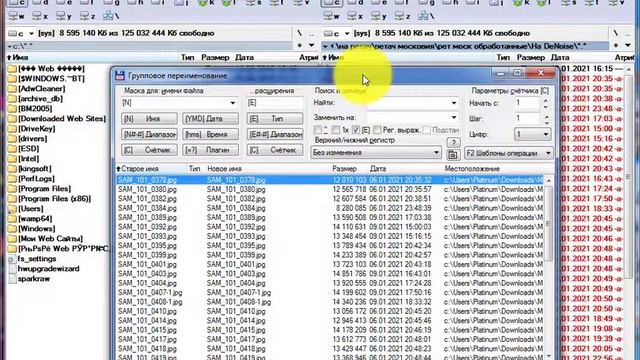Select the [Users] folder icon

tap(12, 209)
